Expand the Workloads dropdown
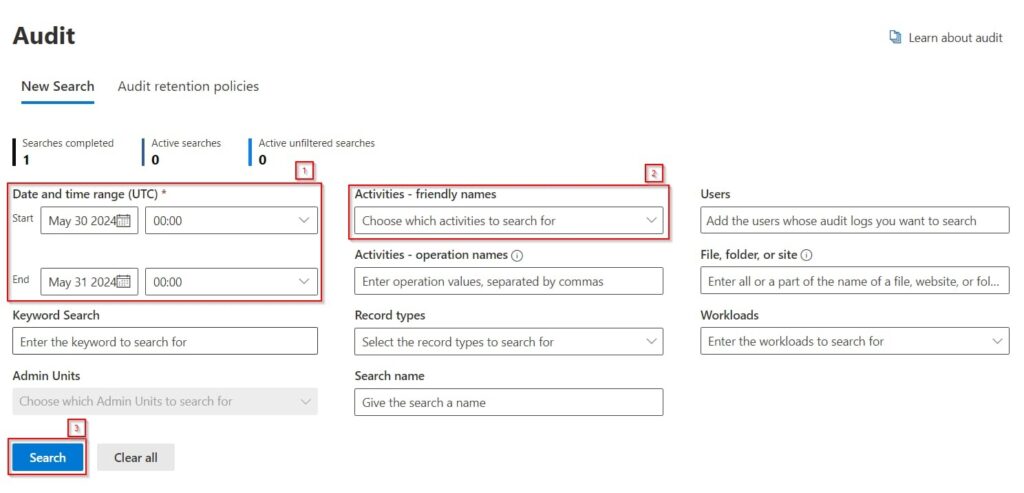The image size is (1024, 493). coord(854,342)
